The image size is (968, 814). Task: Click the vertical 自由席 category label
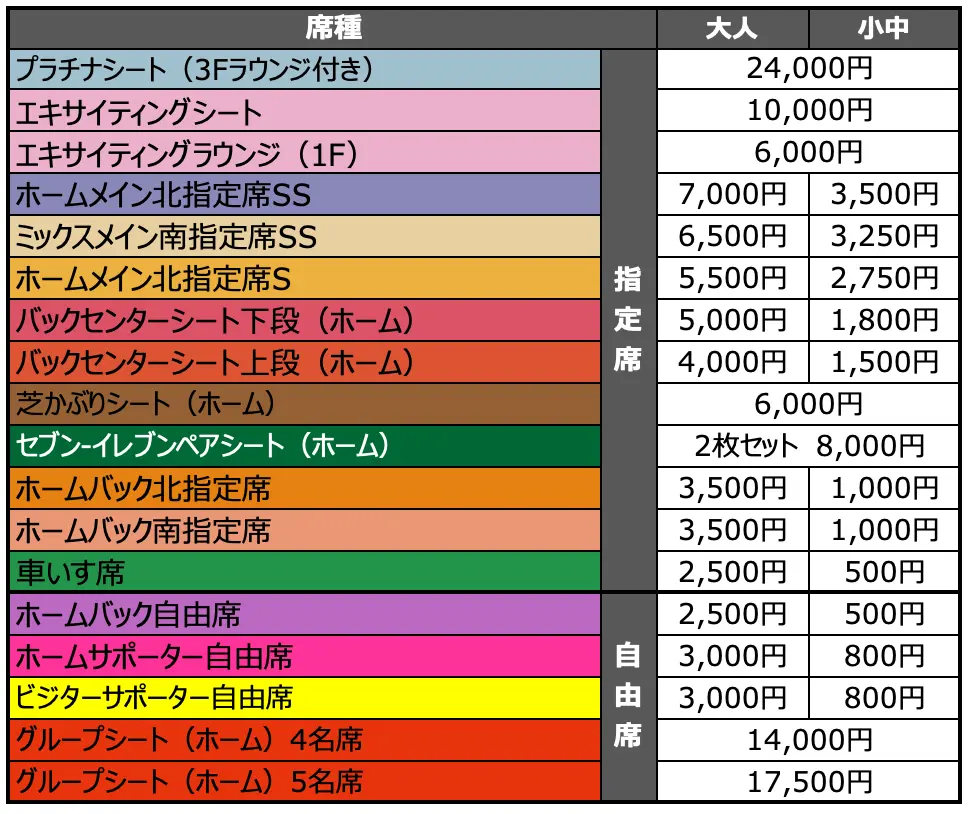pyautogui.click(x=628, y=696)
